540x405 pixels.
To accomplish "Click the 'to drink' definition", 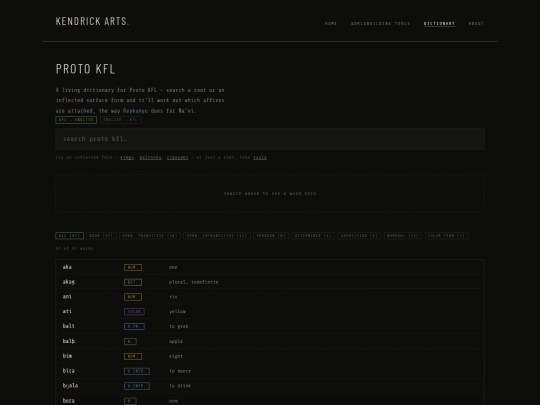I will (180, 386).
